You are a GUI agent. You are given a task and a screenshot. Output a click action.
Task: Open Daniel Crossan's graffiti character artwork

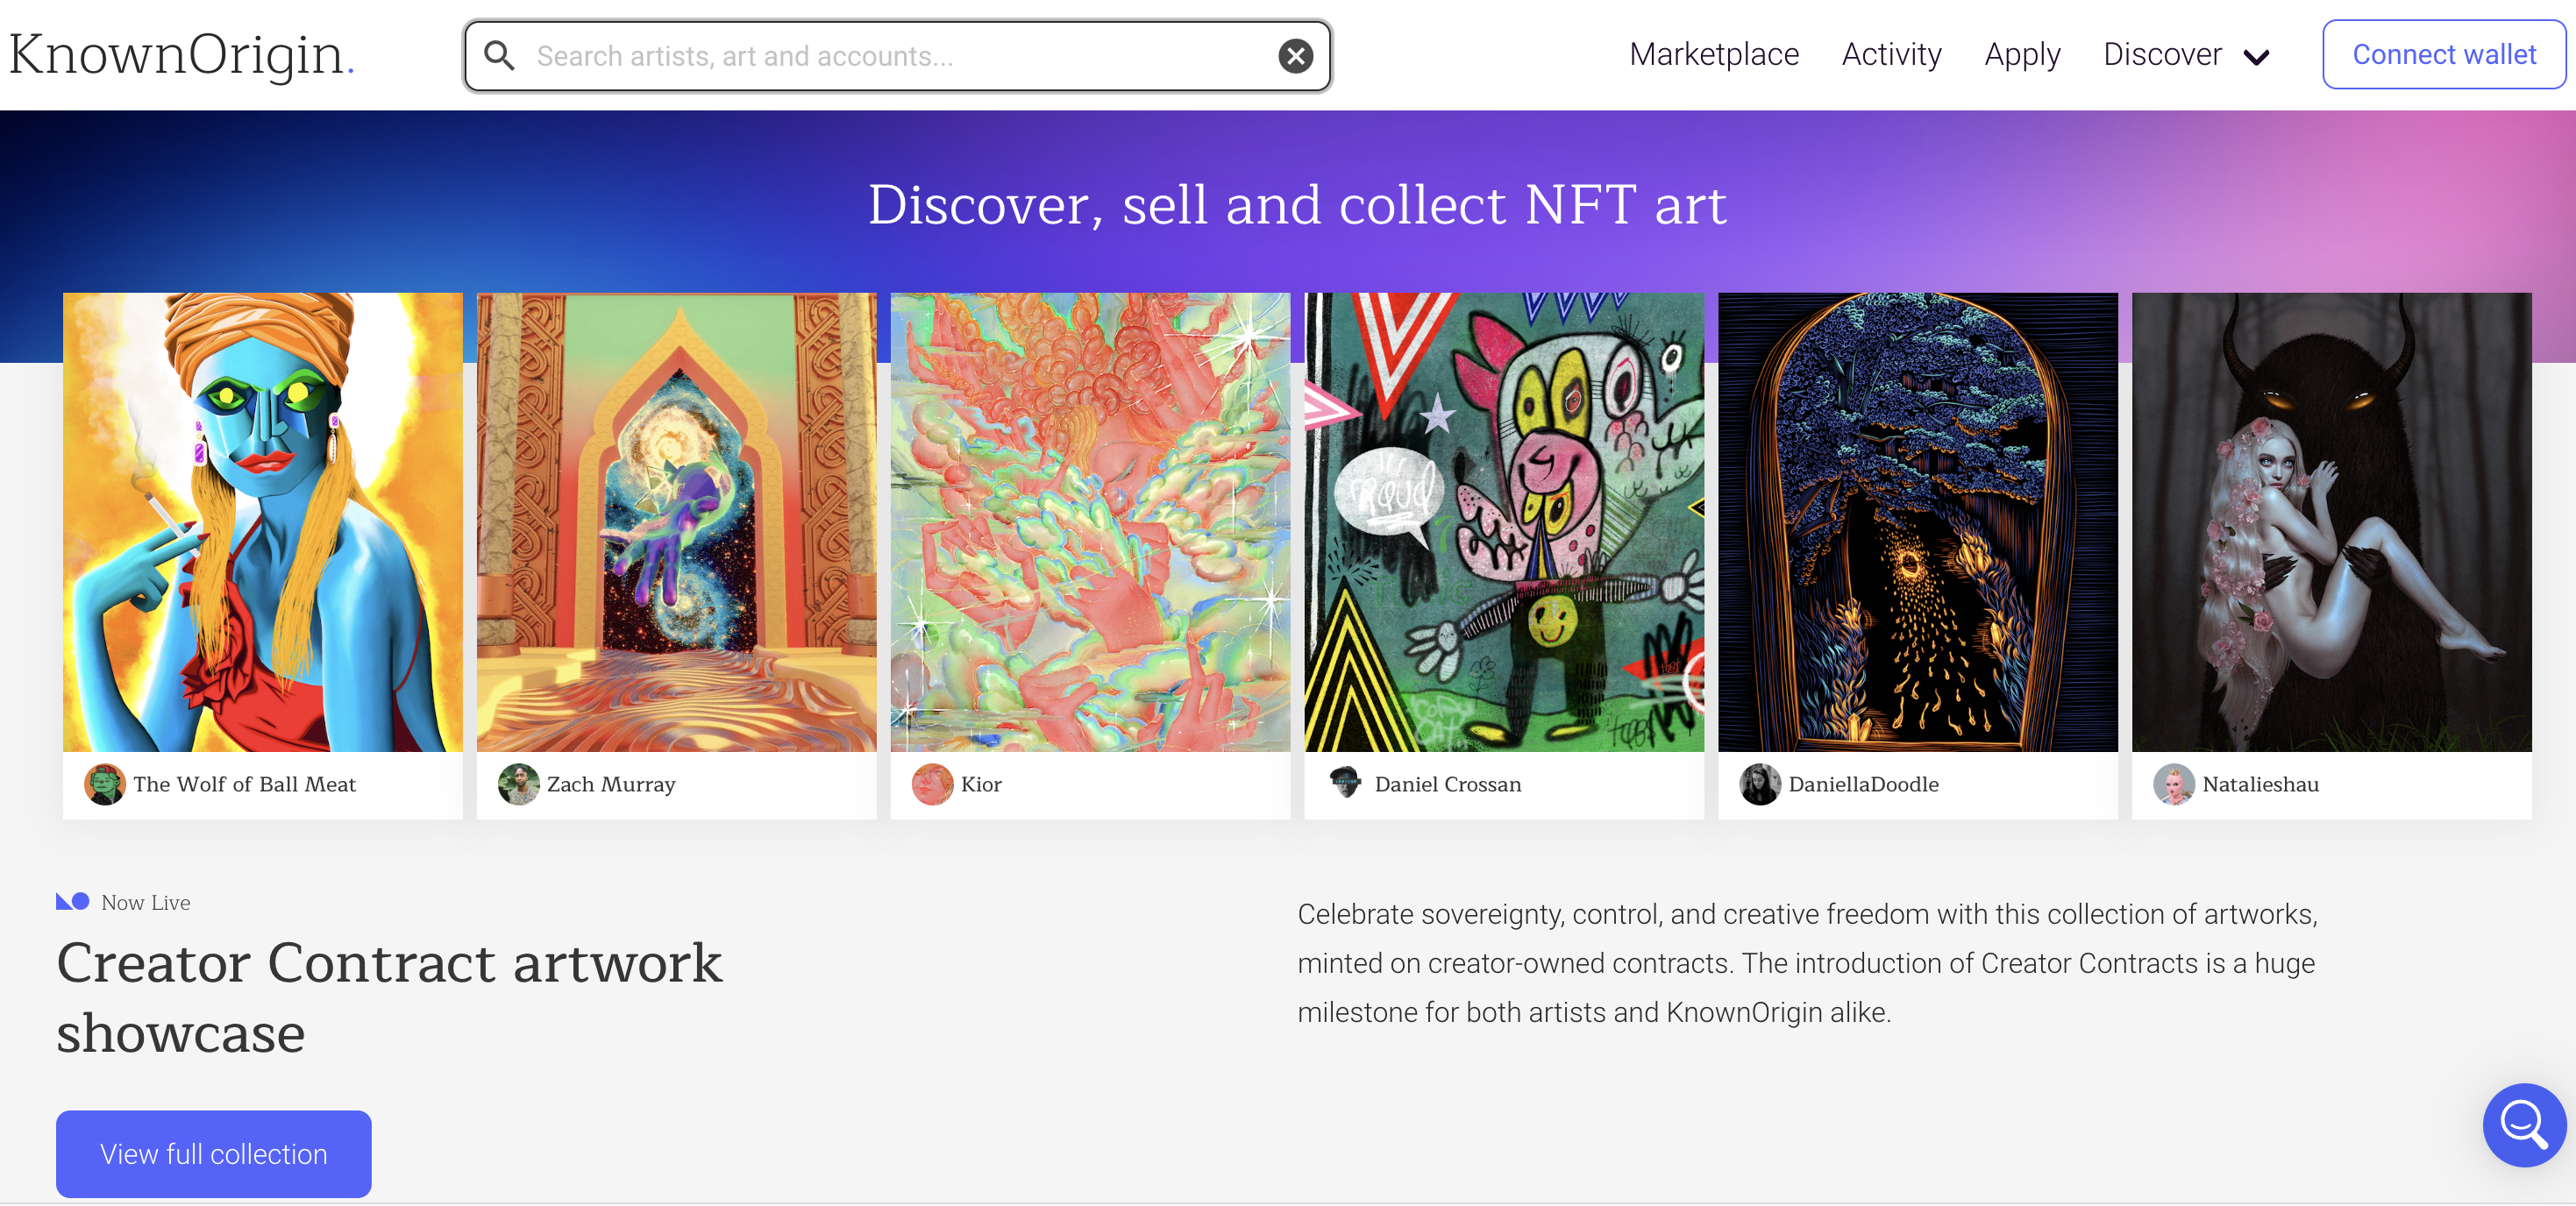1504,521
